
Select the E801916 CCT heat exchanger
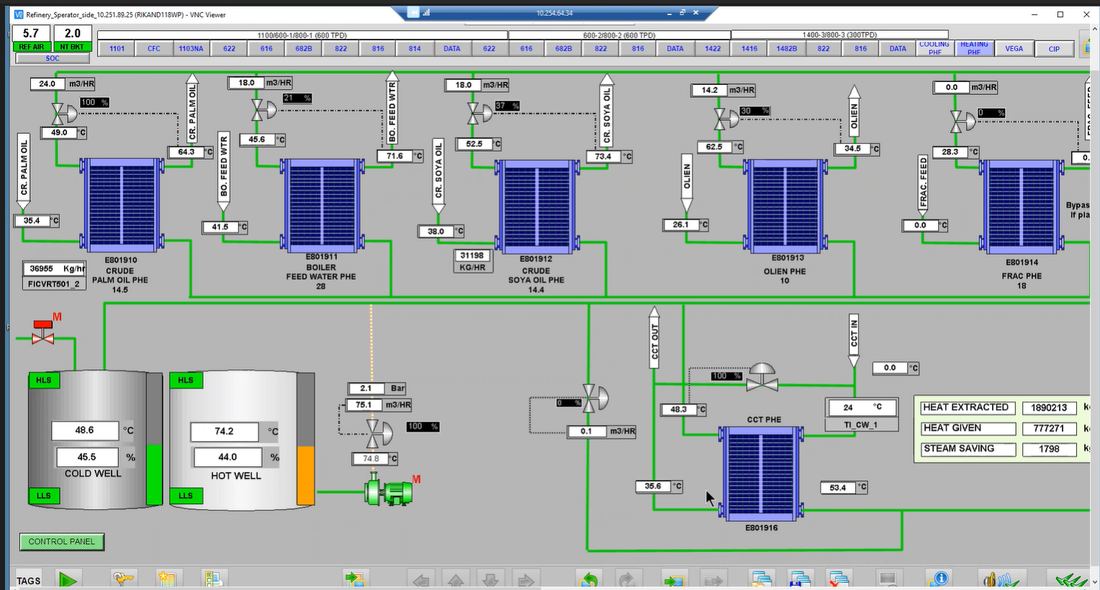(x=761, y=474)
